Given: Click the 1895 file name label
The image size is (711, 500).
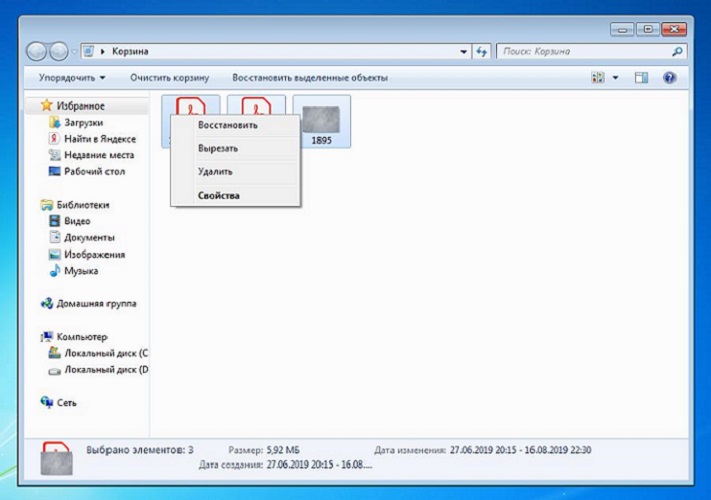Looking at the screenshot, I should [x=321, y=141].
